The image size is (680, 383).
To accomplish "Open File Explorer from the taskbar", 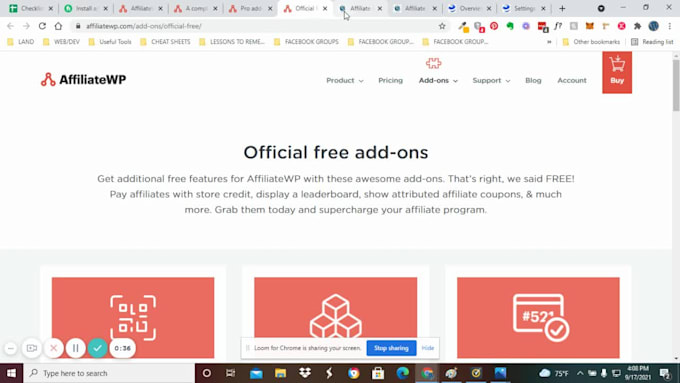I will [x=280, y=373].
